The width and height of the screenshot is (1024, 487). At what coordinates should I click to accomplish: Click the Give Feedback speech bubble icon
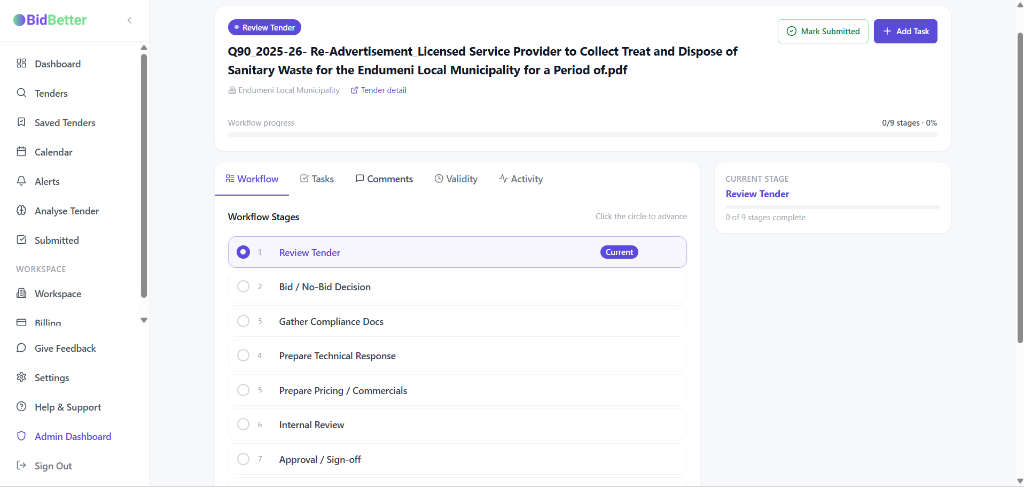pos(22,348)
